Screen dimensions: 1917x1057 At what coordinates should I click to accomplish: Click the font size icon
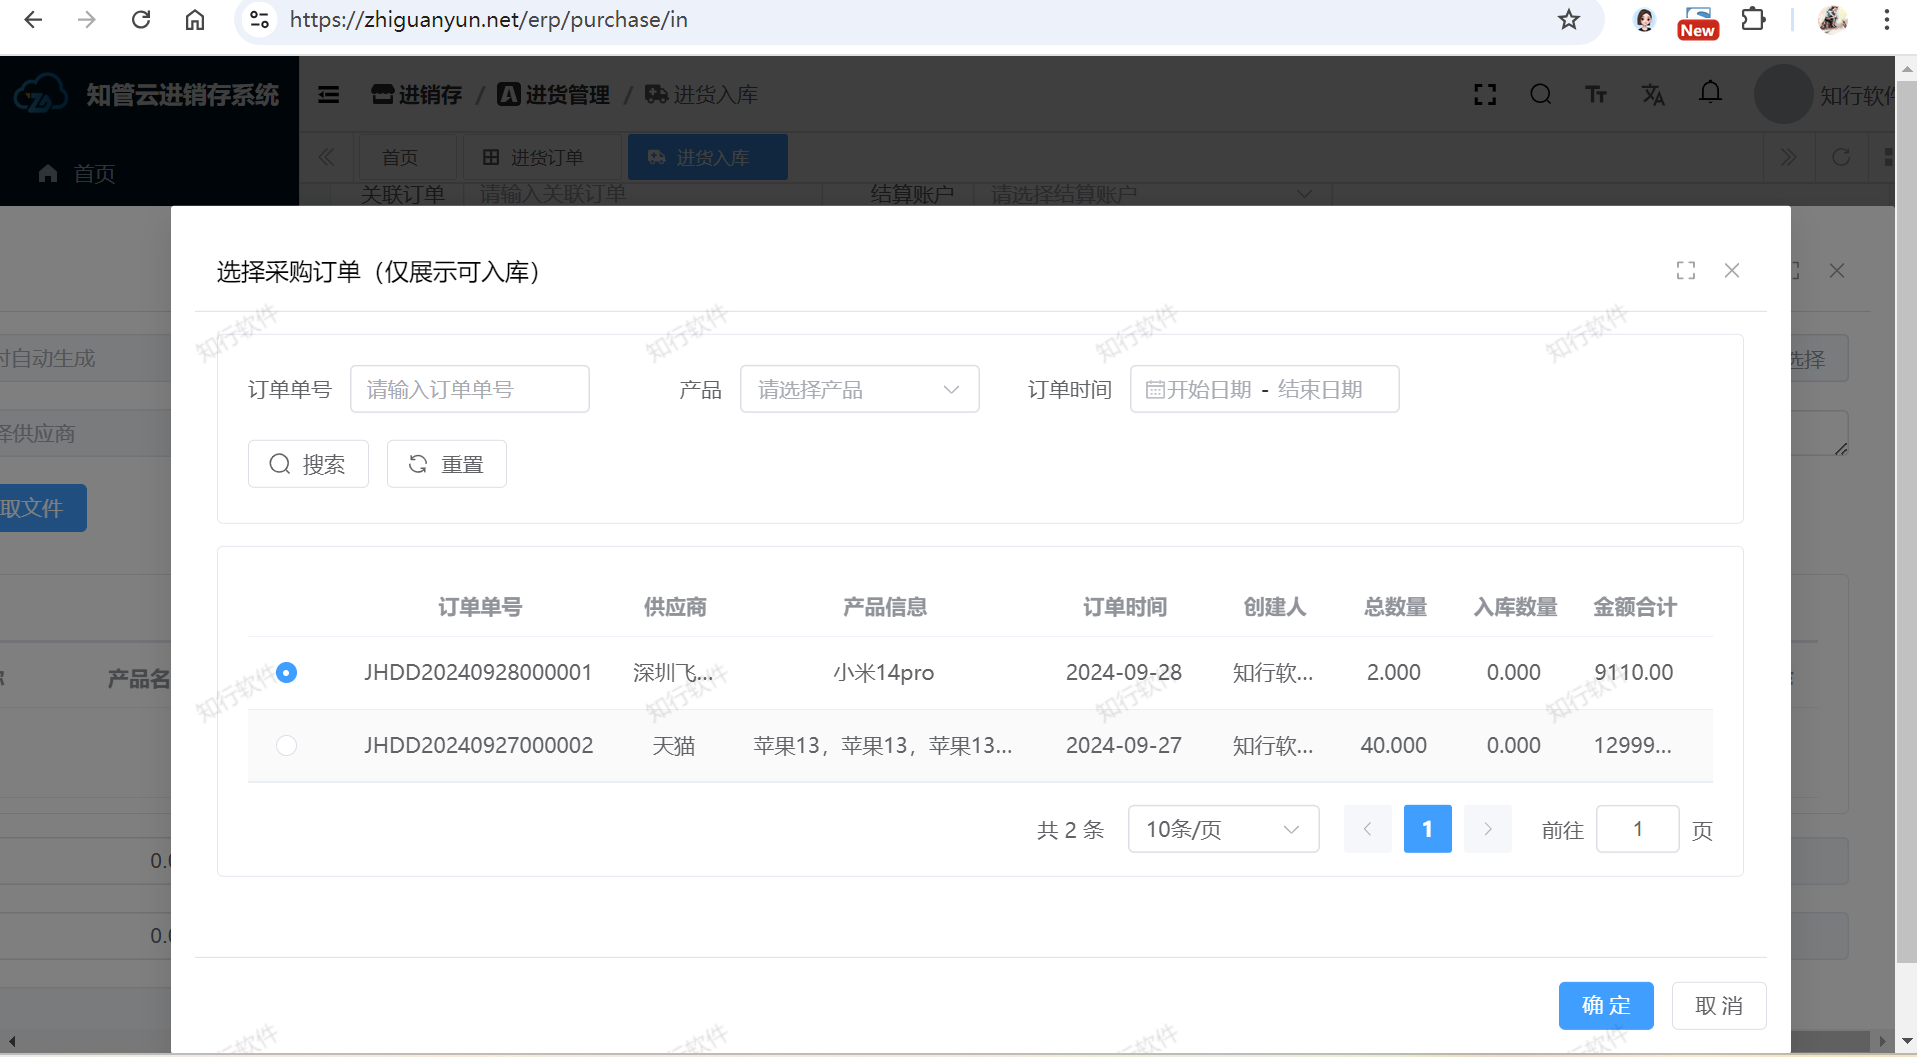1596,95
